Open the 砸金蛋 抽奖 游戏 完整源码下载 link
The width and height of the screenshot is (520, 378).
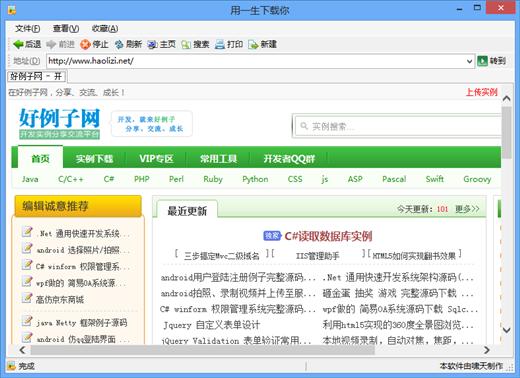tap(398, 293)
